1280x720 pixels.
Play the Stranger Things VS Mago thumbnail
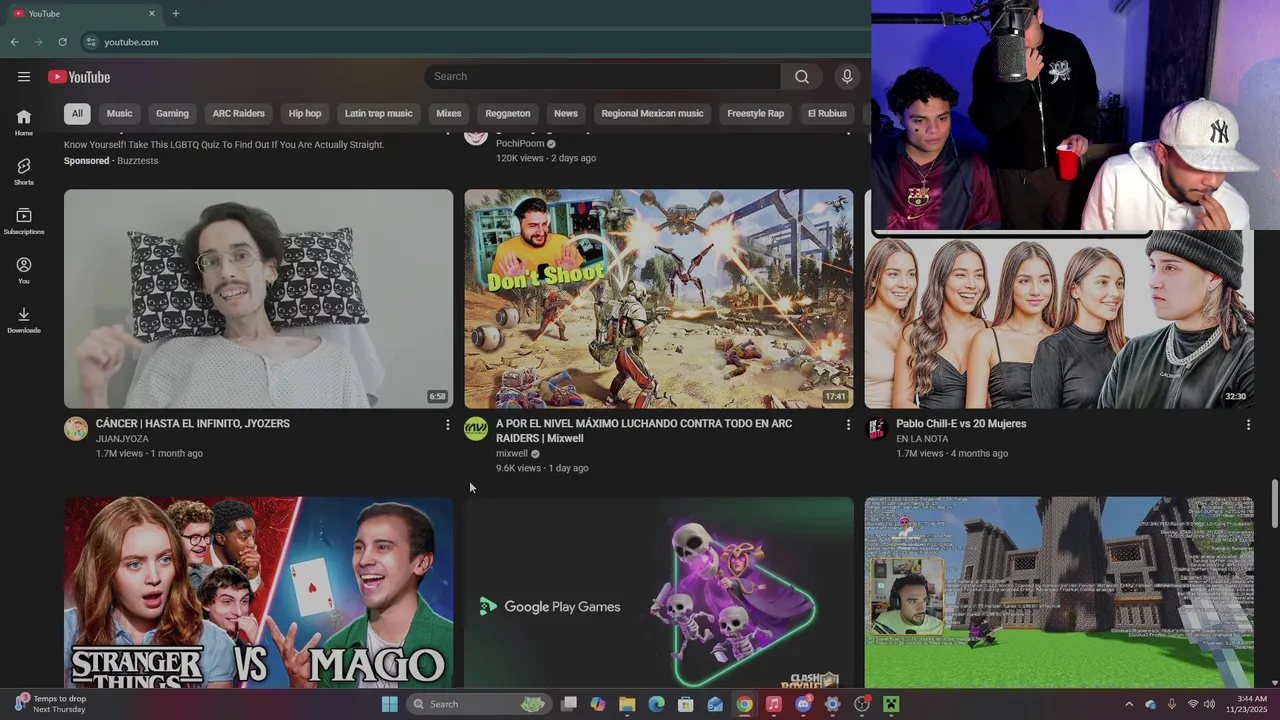point(258,592)
